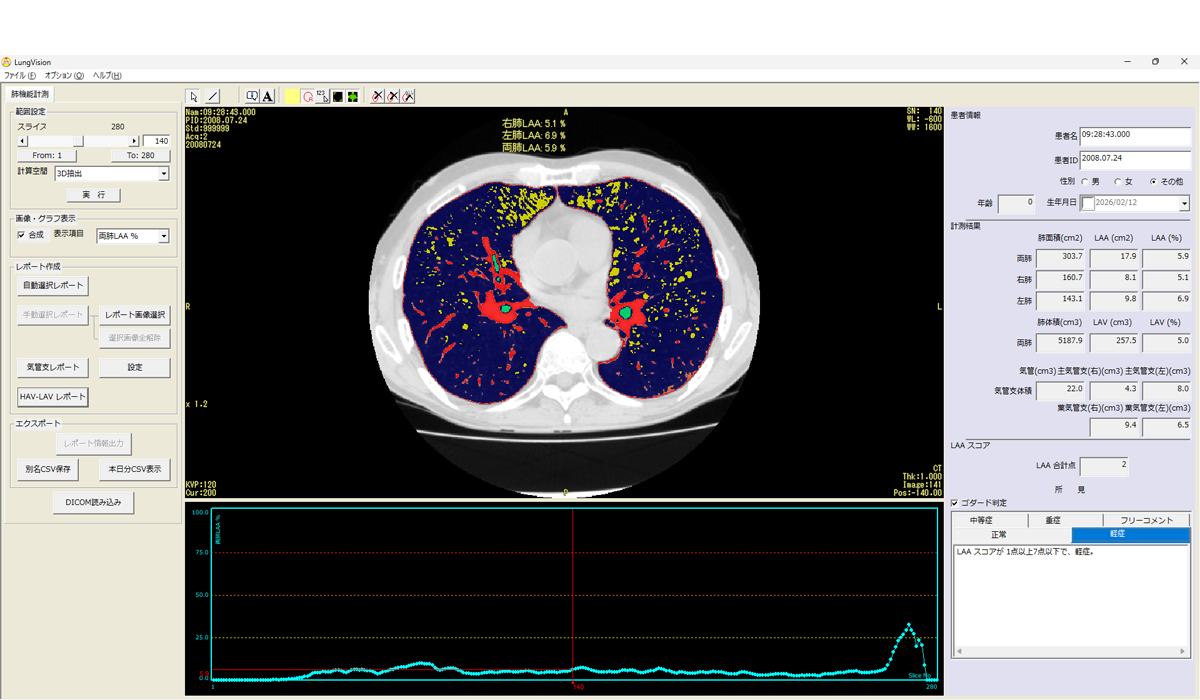Open the 計算空間 3D抽出 dropdown

(x=163, y=173)
